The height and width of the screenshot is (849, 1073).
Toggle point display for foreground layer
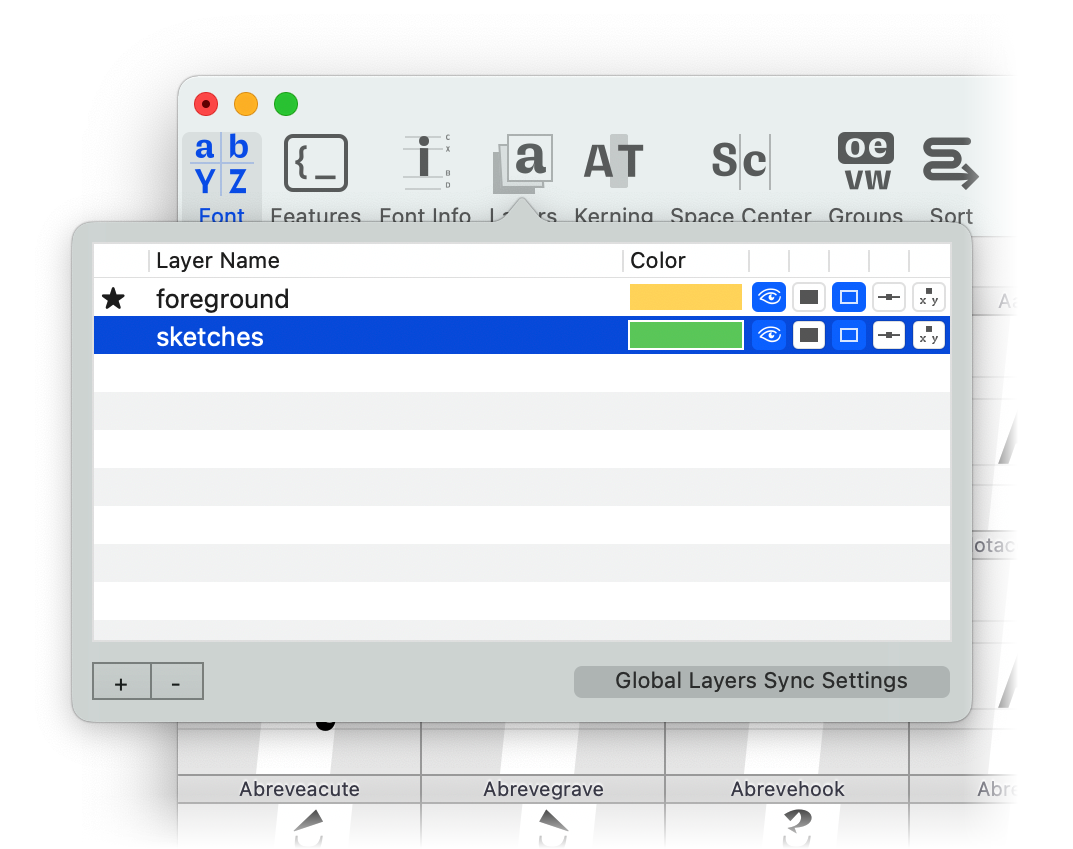[889, 298]
